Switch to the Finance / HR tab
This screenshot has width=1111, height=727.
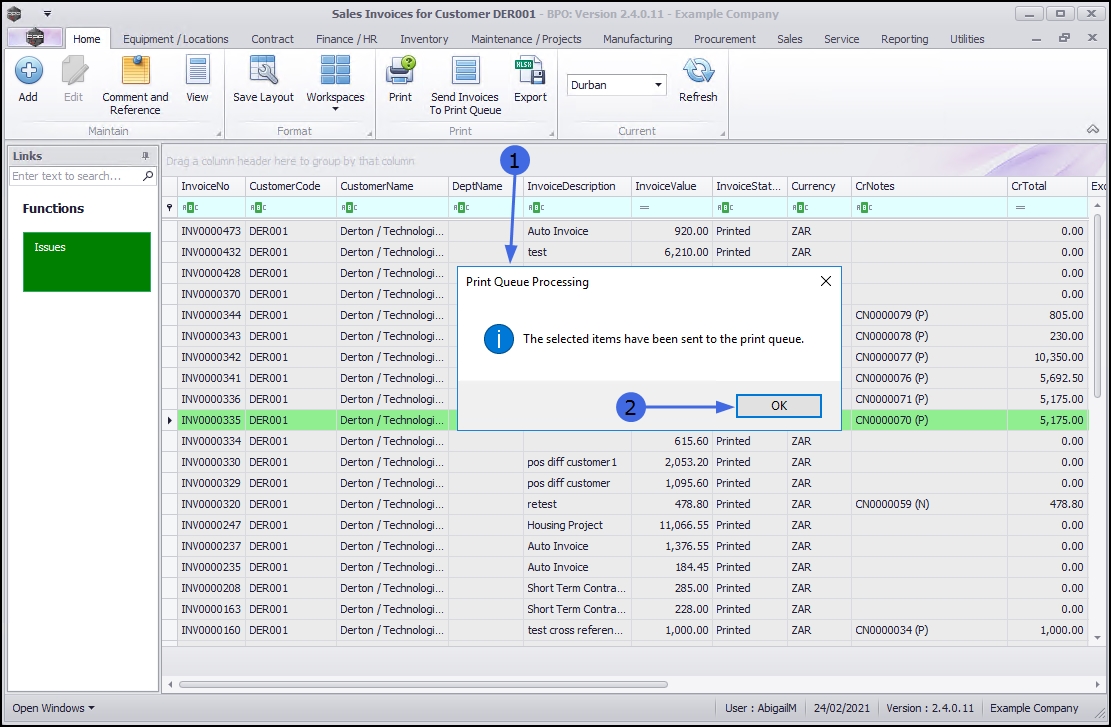point(346,39)
